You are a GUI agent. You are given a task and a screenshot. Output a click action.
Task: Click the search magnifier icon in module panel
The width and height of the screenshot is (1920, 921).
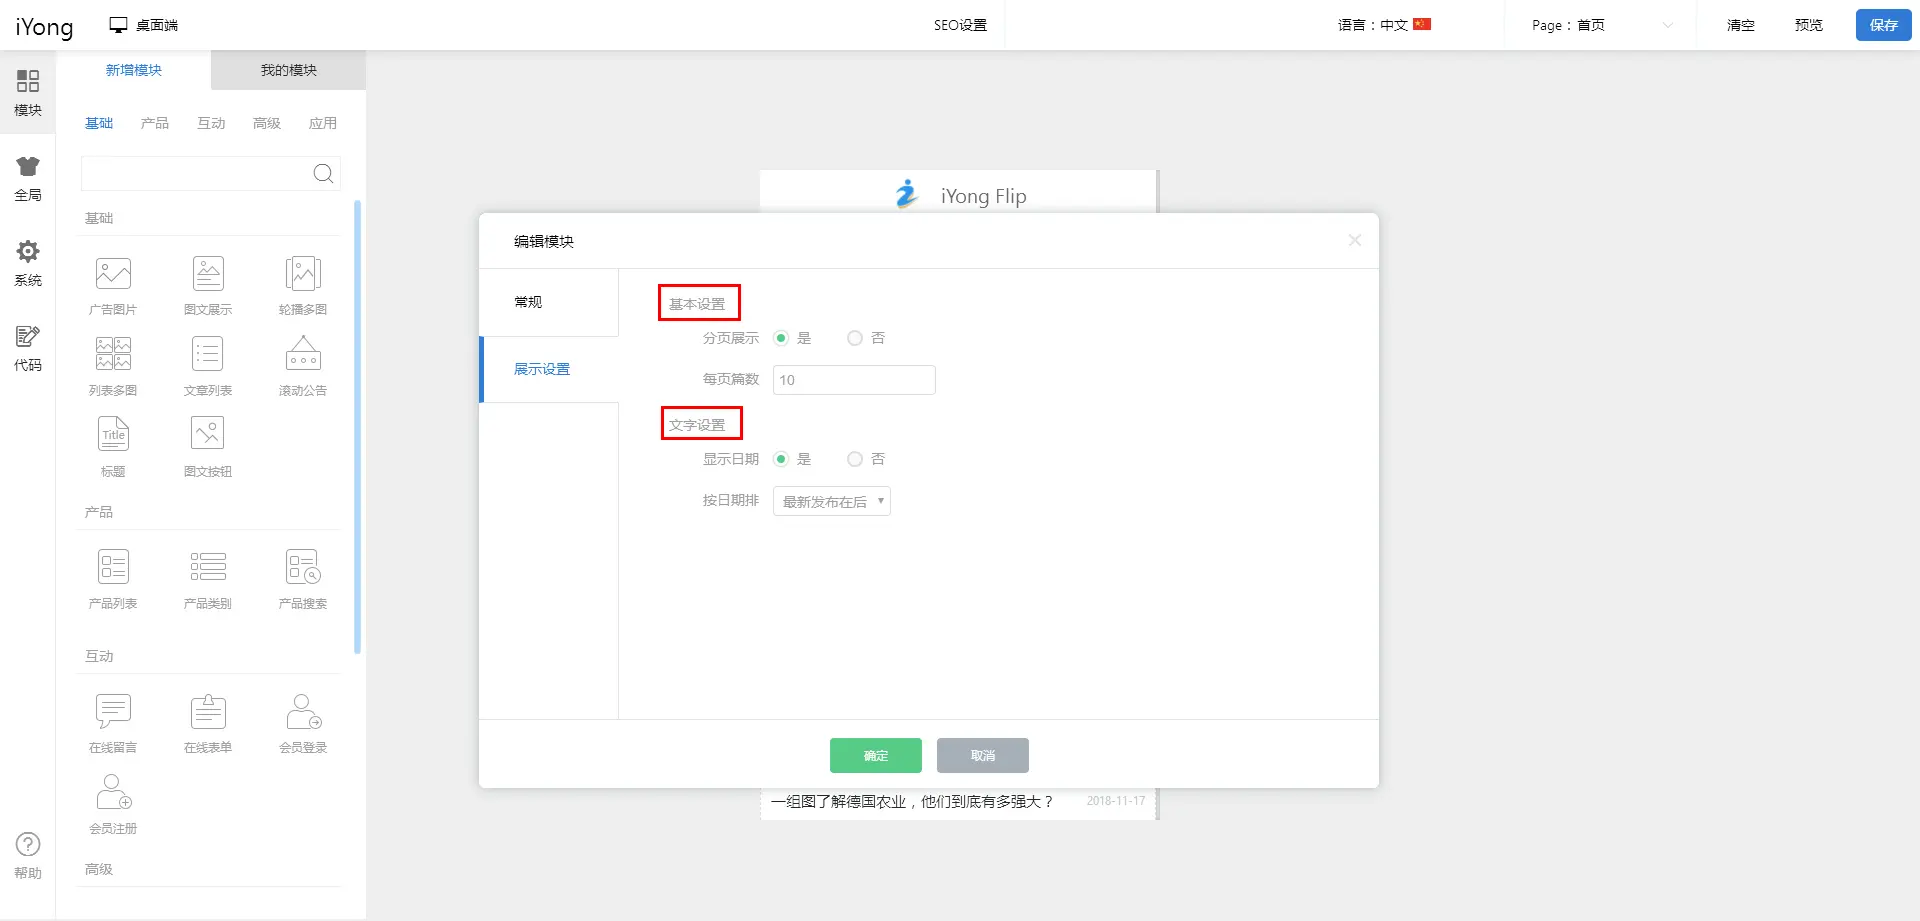click(x=323, y=174)
